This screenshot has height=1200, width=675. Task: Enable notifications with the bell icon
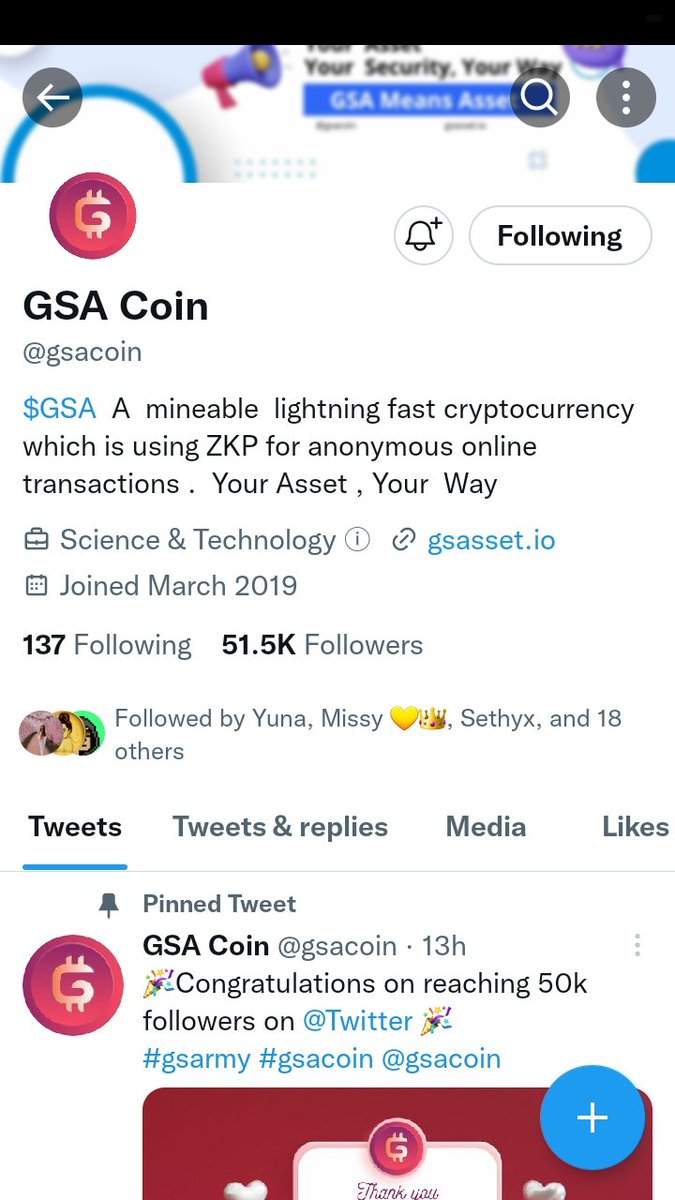pyautogui.click(x=424, y=236)
